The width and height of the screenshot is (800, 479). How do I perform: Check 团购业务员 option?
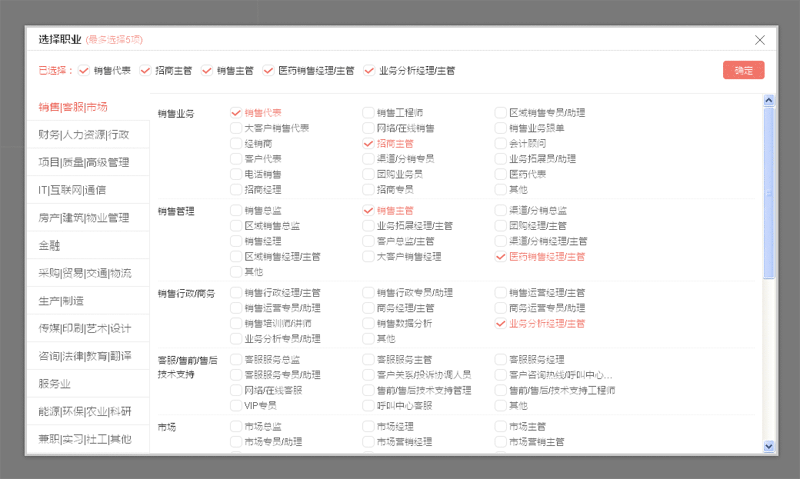tap(368, 174)
